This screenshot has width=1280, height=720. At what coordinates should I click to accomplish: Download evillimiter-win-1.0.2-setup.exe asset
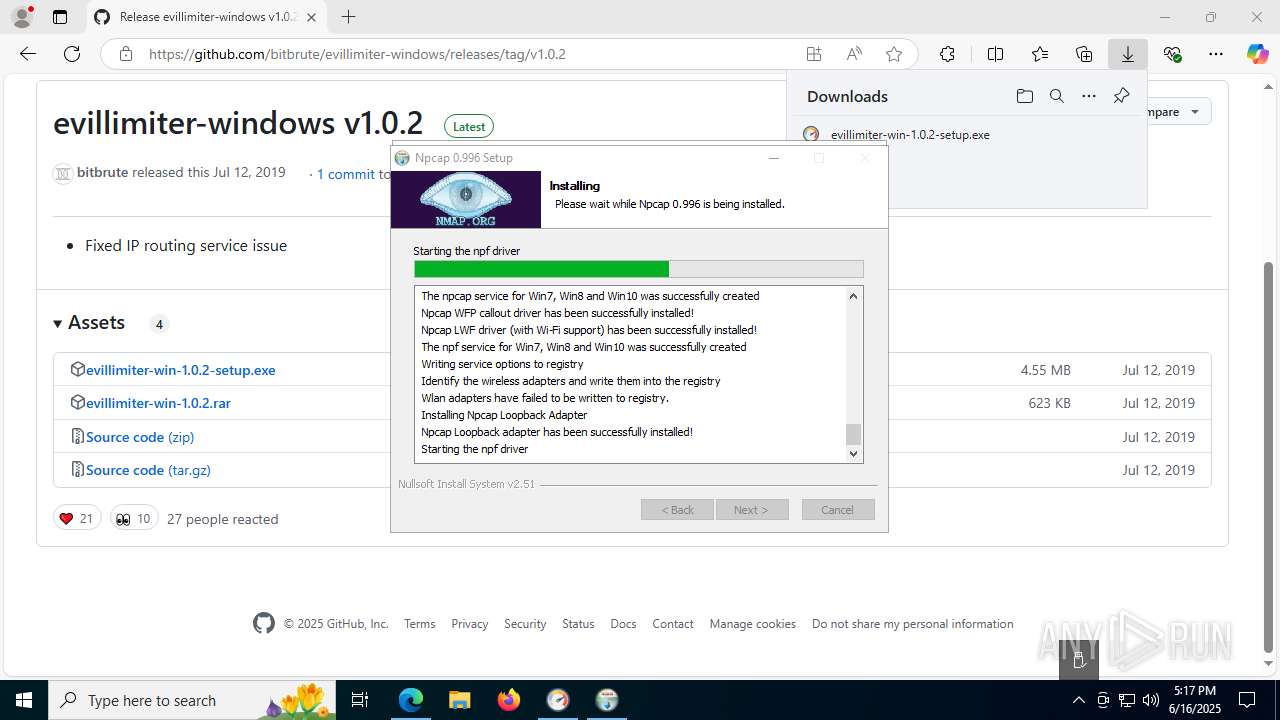click(180, 370)
